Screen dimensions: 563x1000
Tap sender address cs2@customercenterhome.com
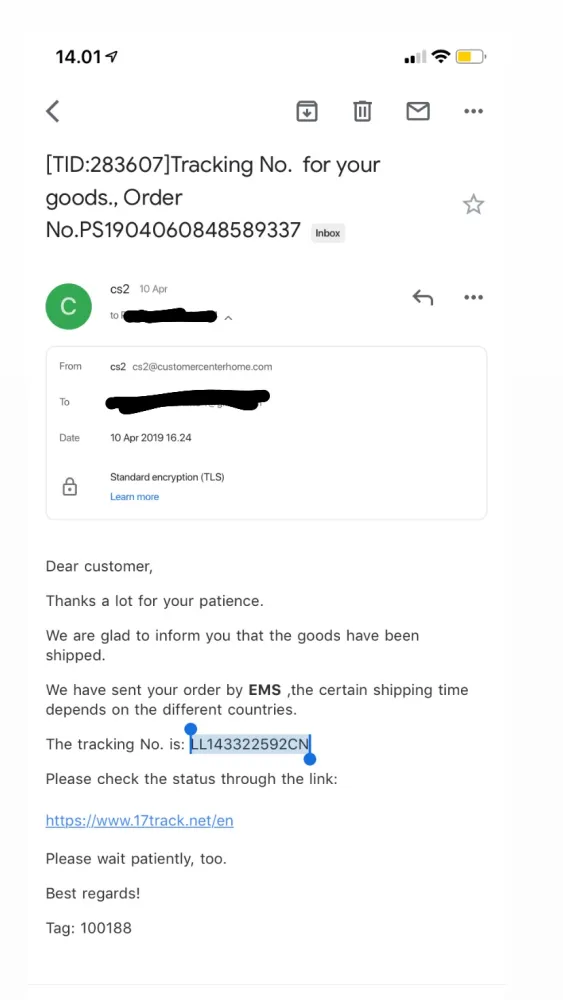pyautogui.click(x=202, y=367)
